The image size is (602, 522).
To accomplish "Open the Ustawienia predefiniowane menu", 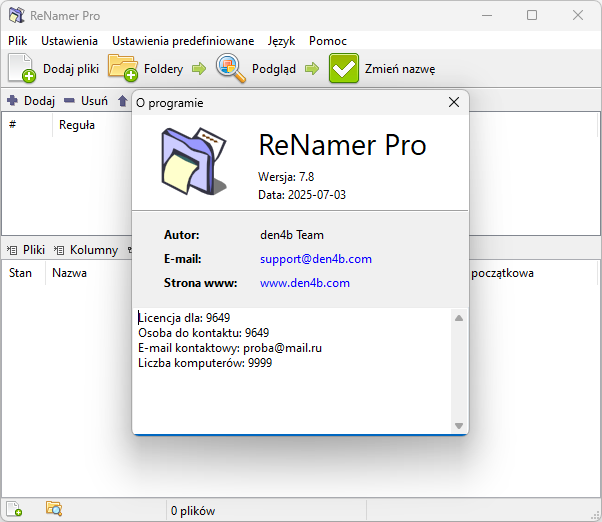I will [x=183, y=41].
